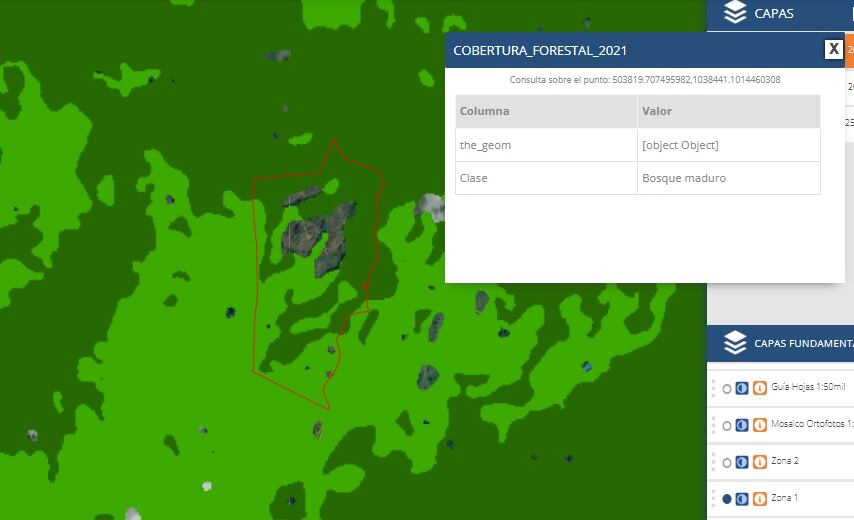The image size is (854, 520).
Task: Click the CAPAS FUNDAMENTALES layers icon
Action: [x=735, y=343]
